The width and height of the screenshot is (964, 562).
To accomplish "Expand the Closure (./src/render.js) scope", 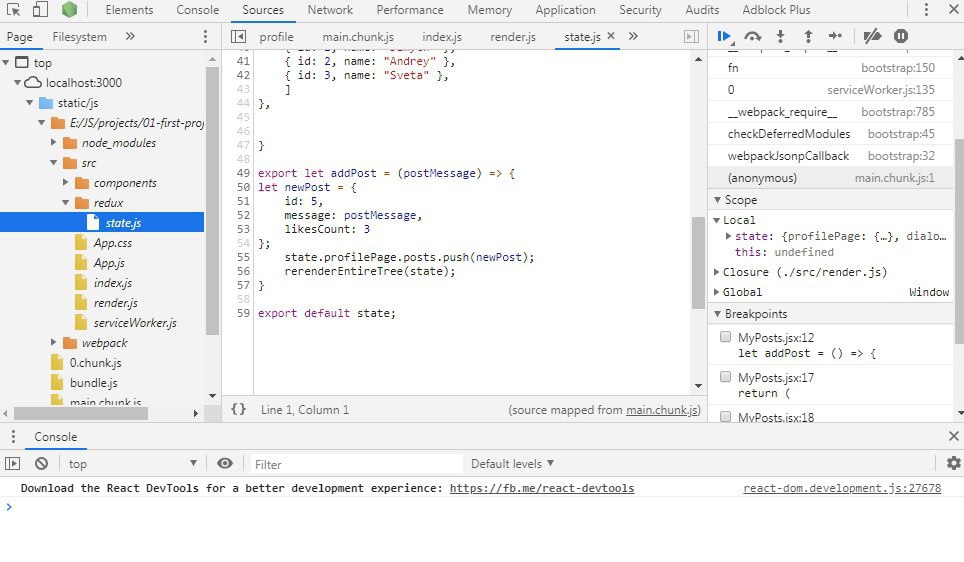I will 717,272.
